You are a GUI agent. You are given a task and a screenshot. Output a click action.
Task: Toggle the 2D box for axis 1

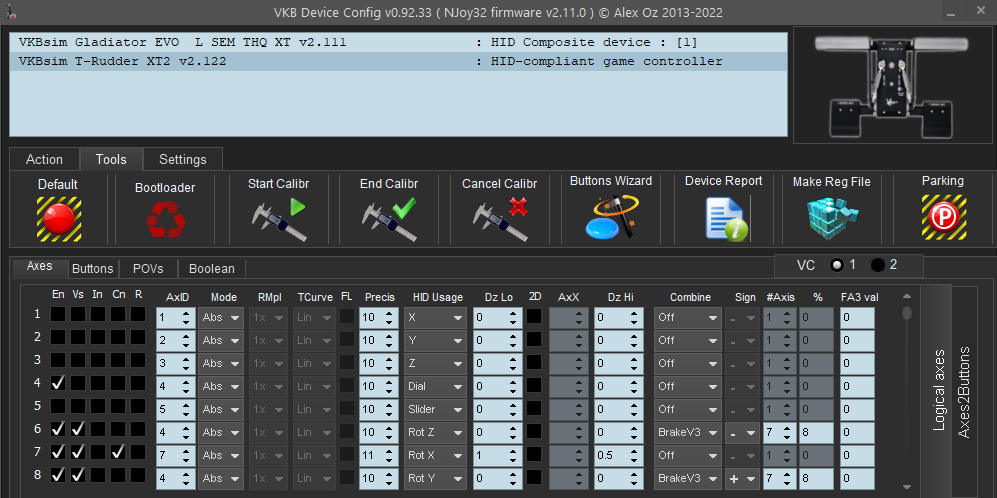(534, 315)
